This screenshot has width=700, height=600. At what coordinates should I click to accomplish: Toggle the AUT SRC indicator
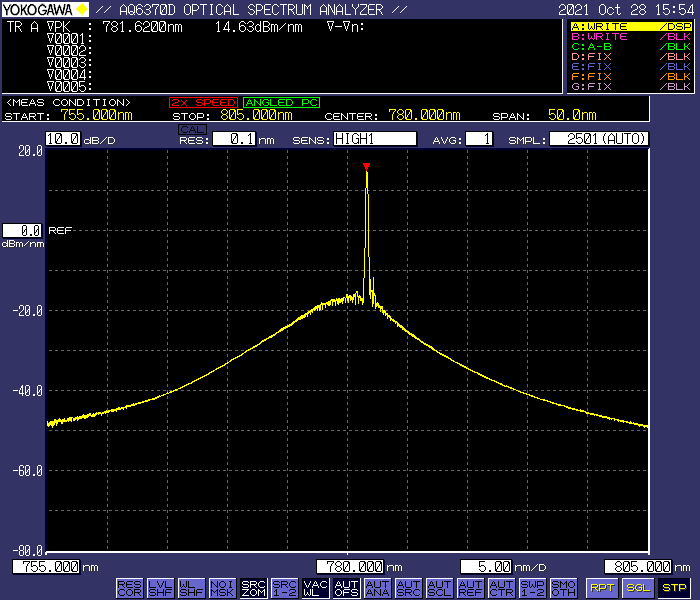[x=408, y=588]
